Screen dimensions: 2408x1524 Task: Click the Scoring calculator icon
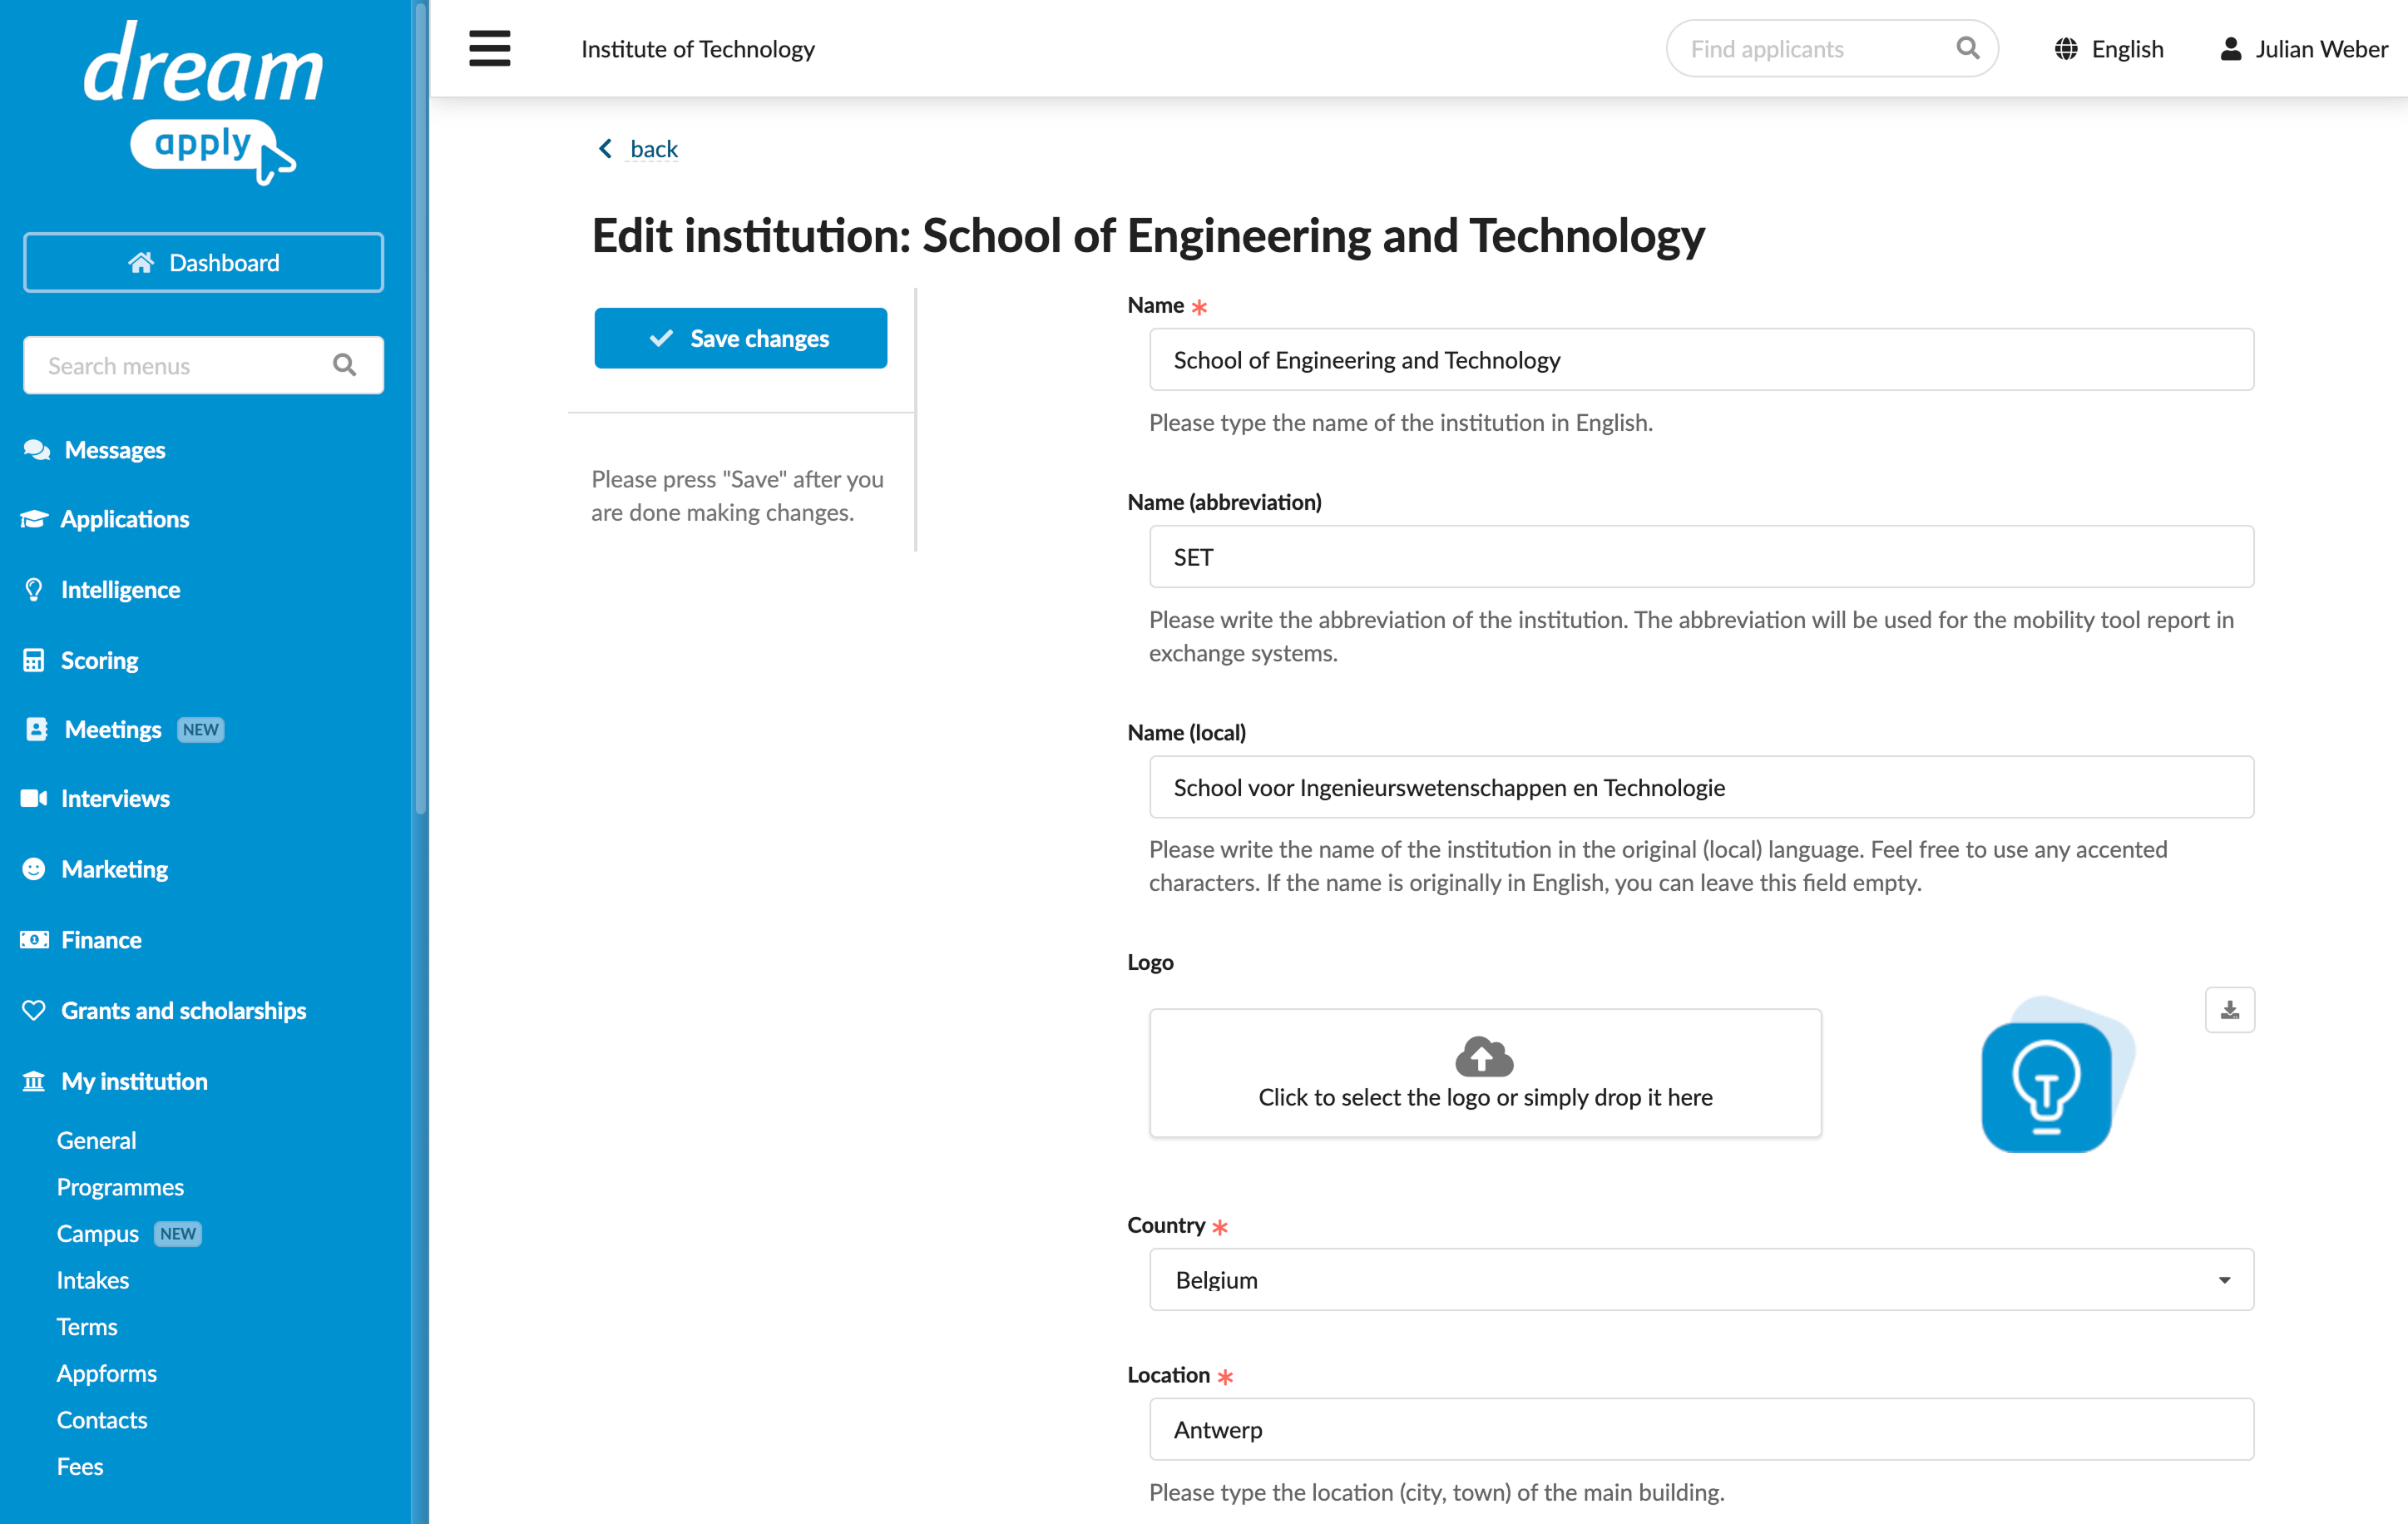(x=33, y=660)
